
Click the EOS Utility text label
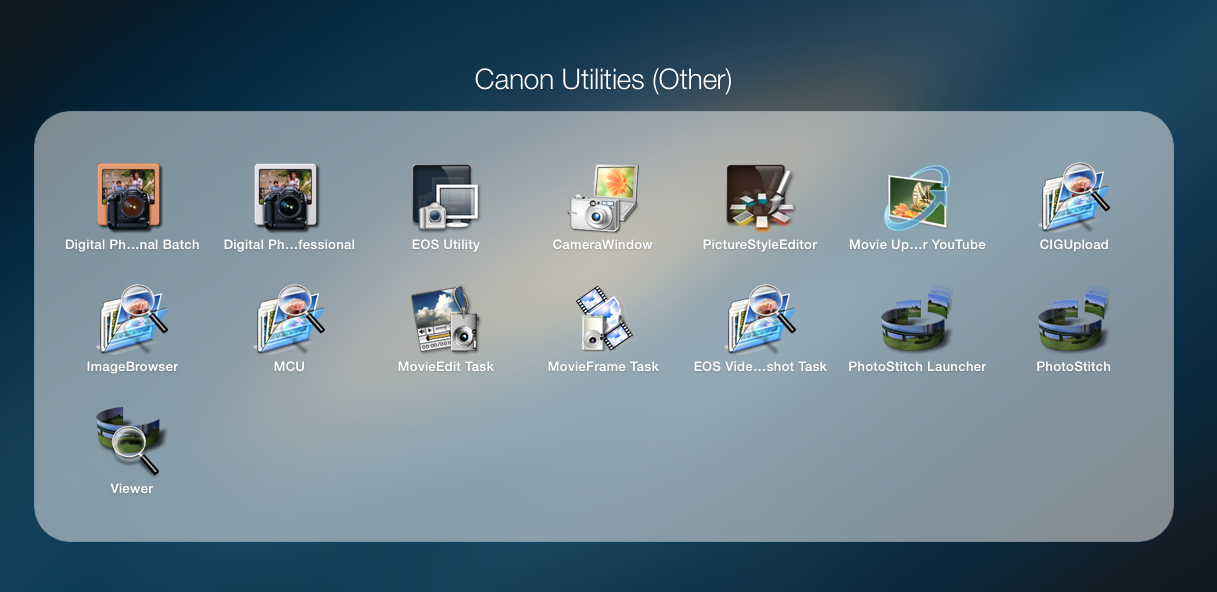445,245
